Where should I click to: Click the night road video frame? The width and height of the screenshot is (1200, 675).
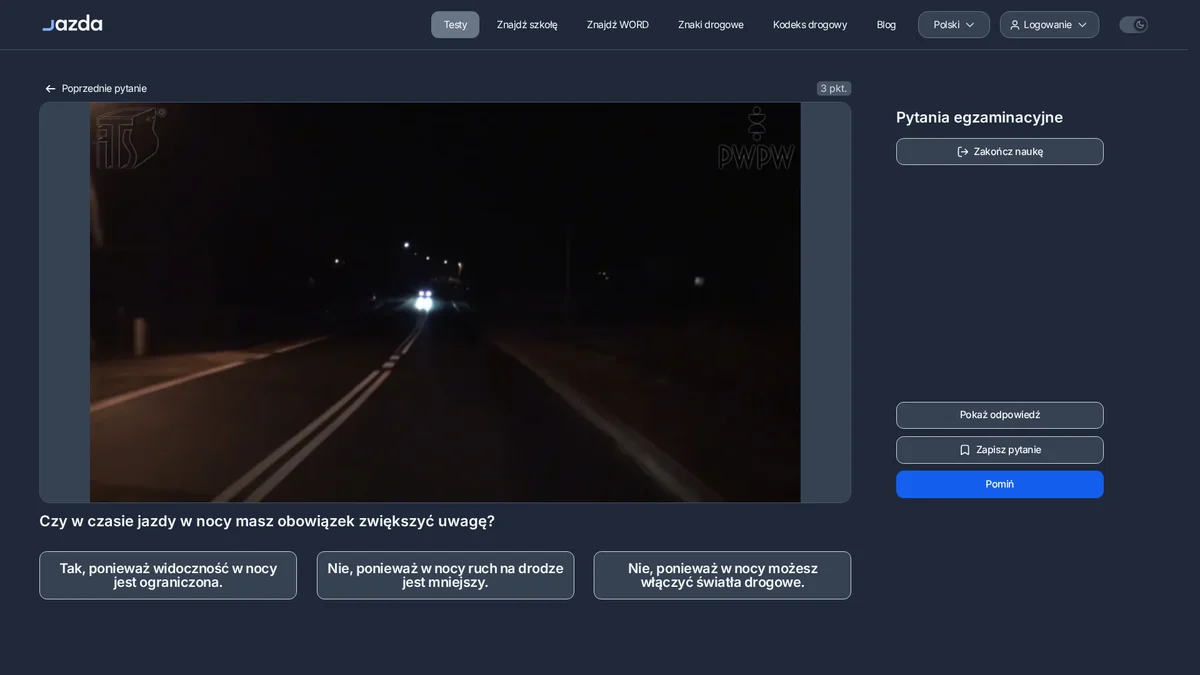click(x=445, y=302)
